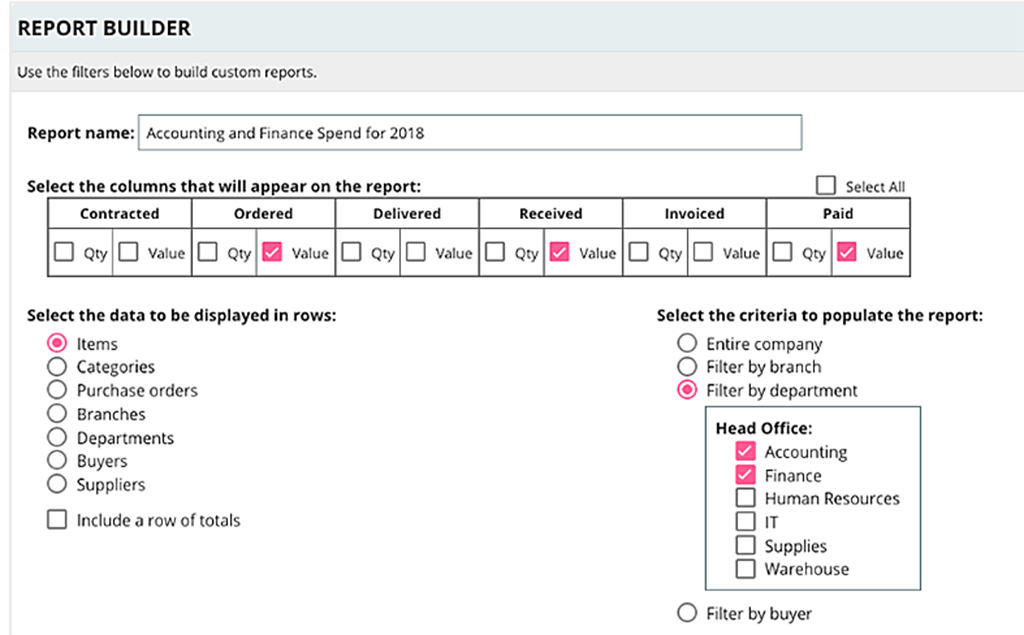The width and height of the screenshot is (1024, 635).
Task: Click the Ordered column header
Action: (263, 214)
